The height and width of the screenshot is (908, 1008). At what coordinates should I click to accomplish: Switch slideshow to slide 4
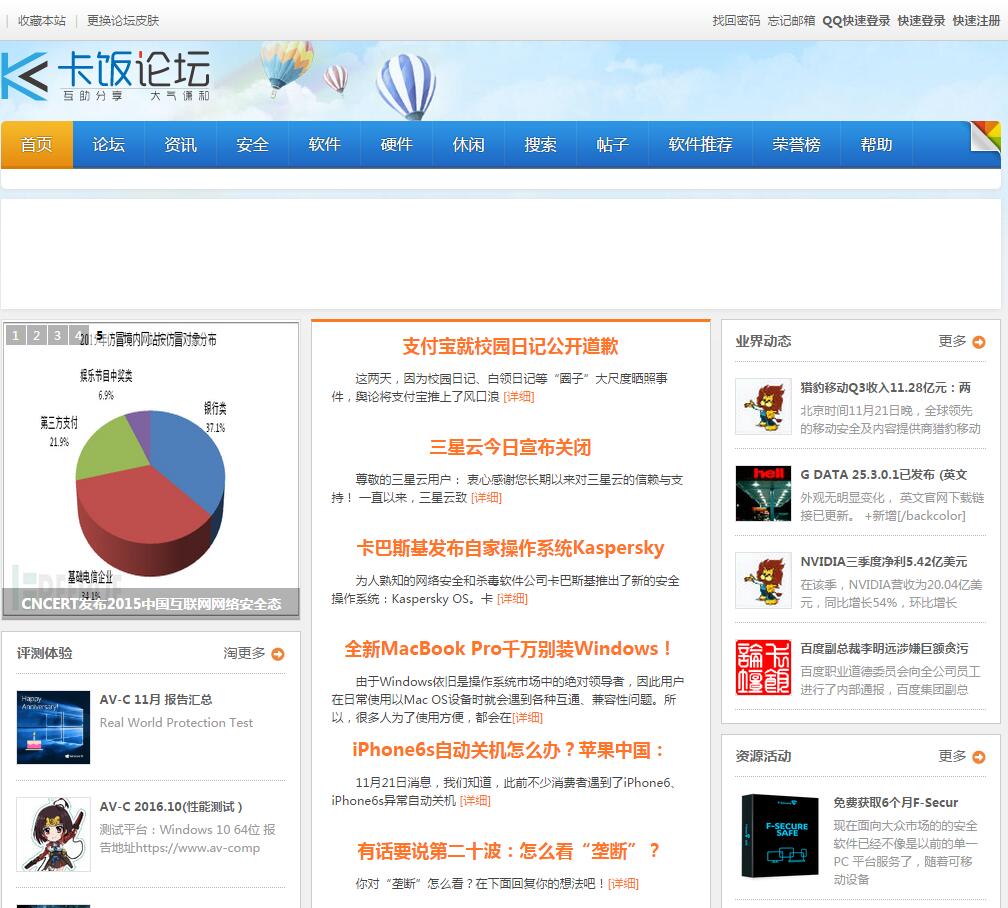coord(78,335)
